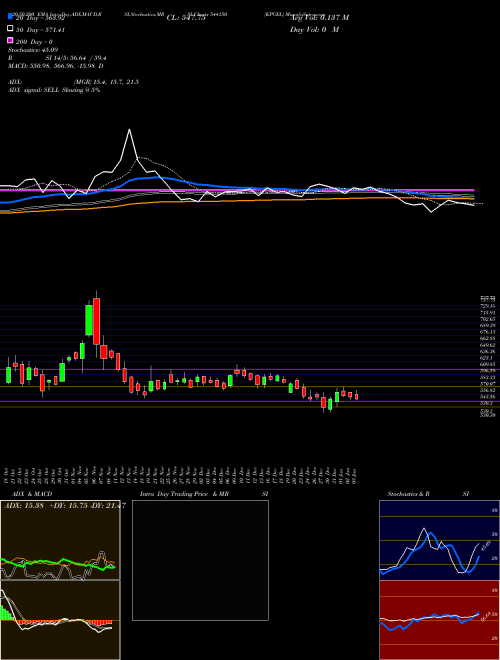Click the tall green candlestick before the peak
The height and width of the screenshot is (660, 500).
pos(89,320)
